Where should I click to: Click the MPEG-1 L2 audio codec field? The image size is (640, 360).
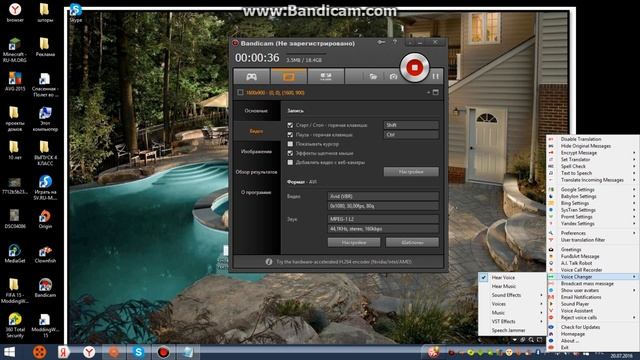[x=383, y=219]
